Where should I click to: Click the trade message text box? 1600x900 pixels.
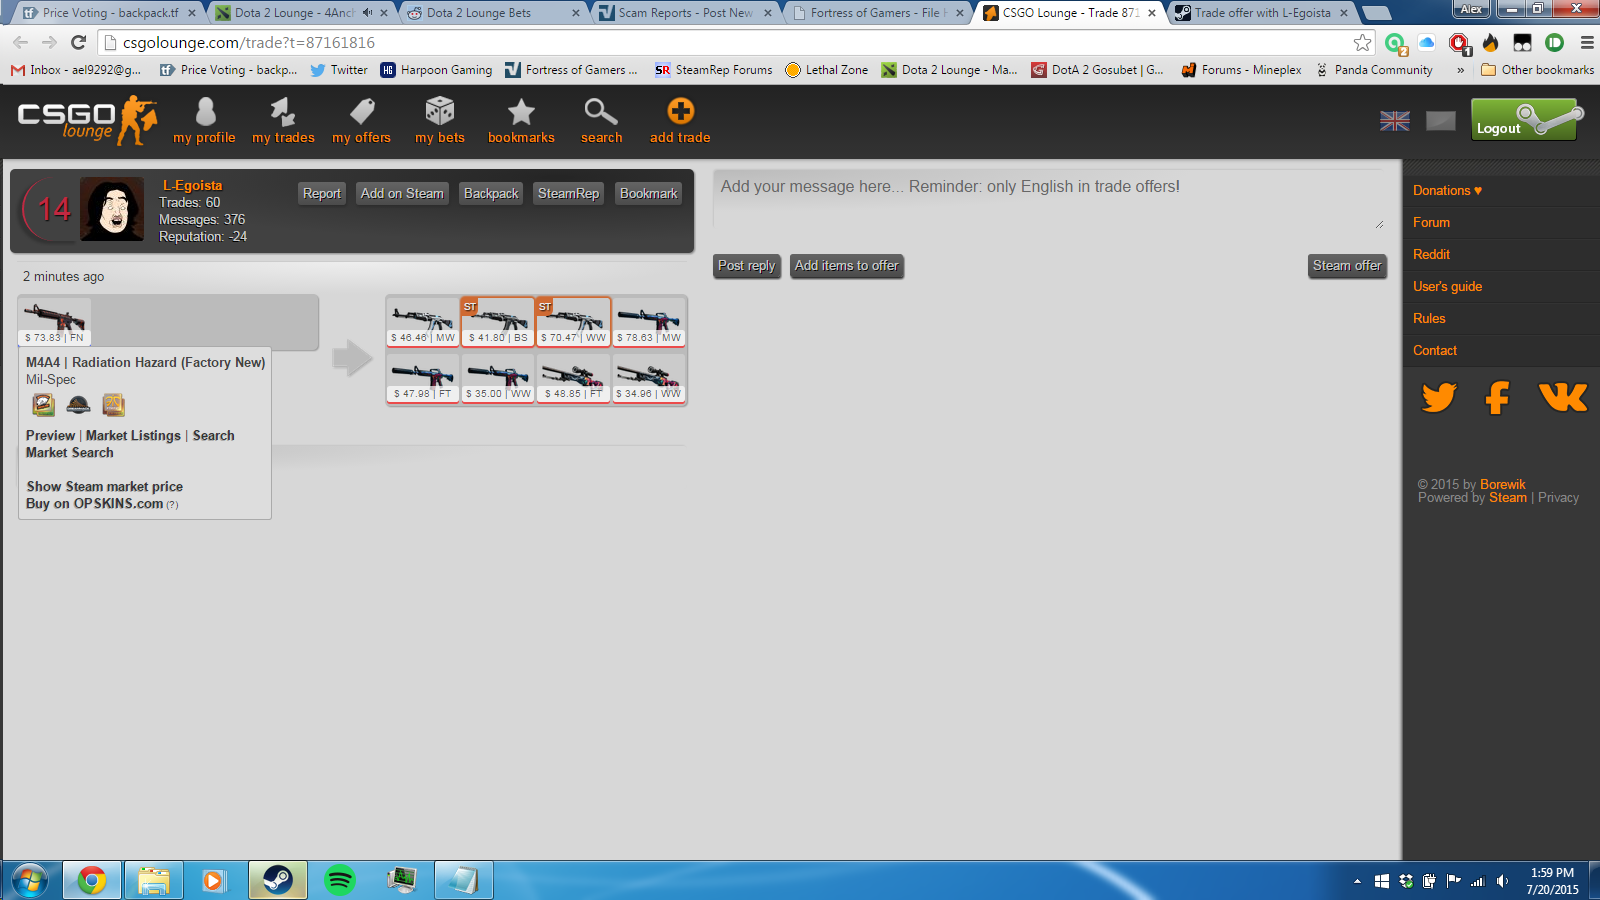click(1048, 200)
